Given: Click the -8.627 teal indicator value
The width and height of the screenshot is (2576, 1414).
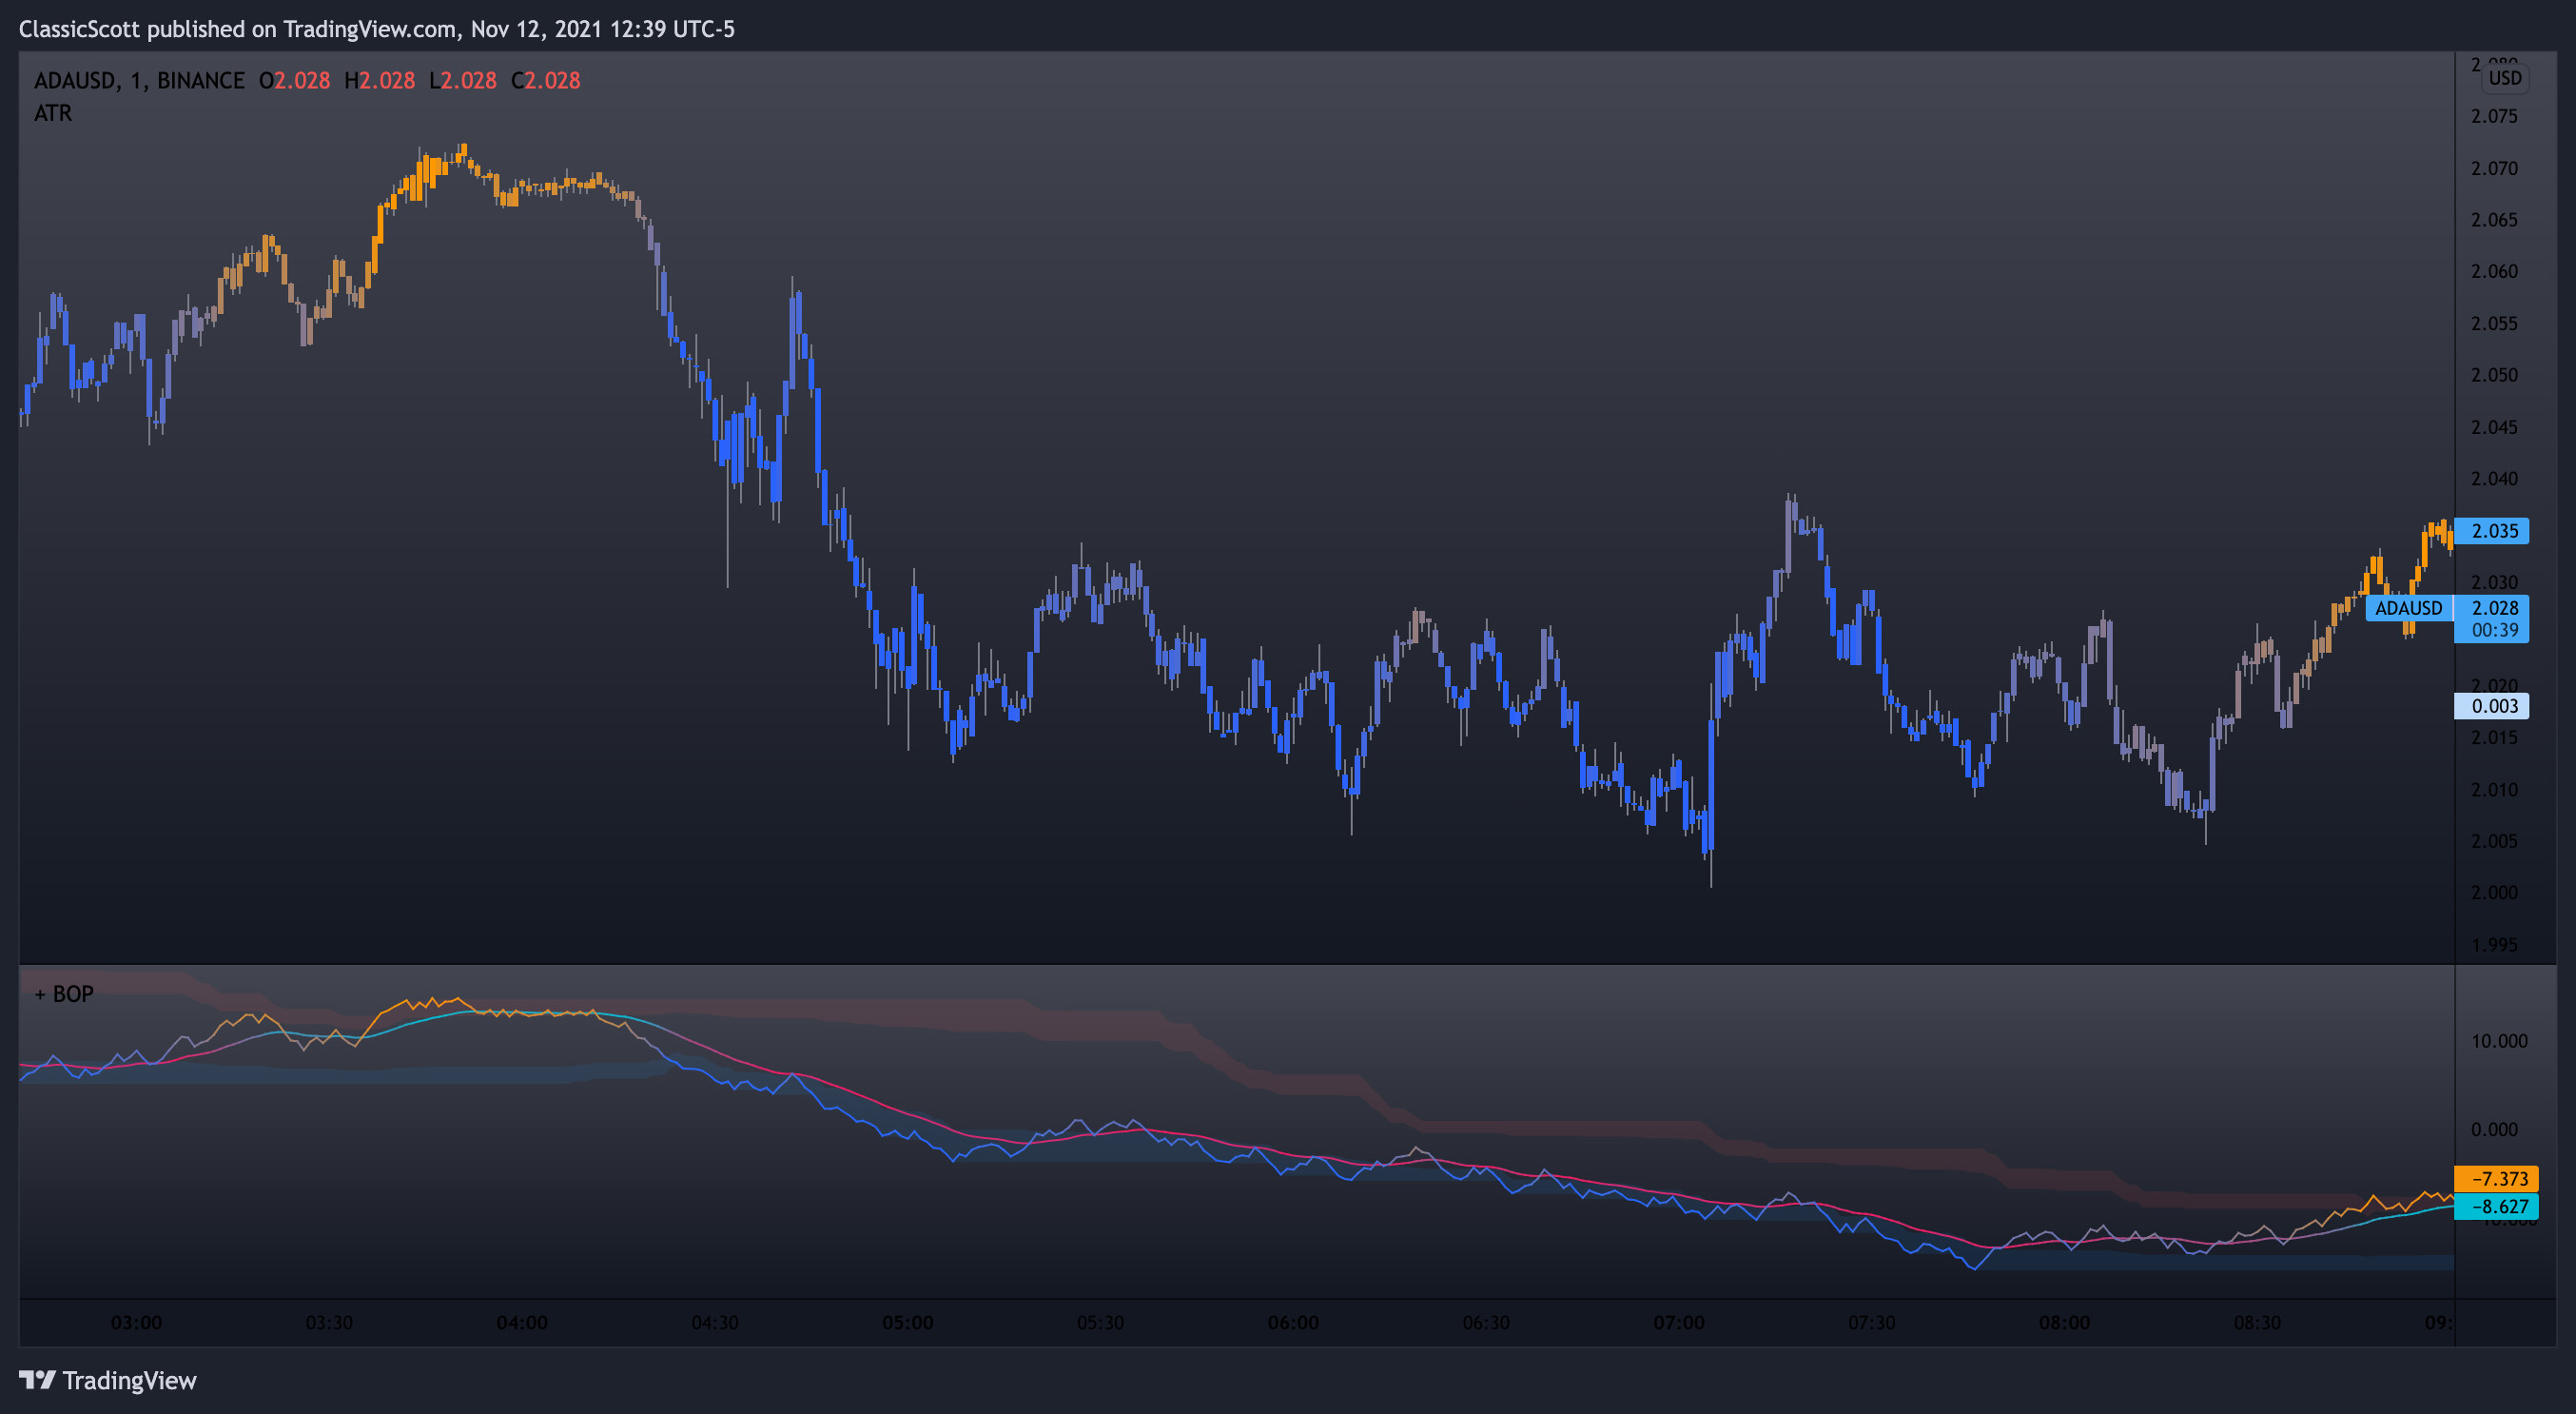Looking at the screenshot, I should (x=2496, y=1207).
